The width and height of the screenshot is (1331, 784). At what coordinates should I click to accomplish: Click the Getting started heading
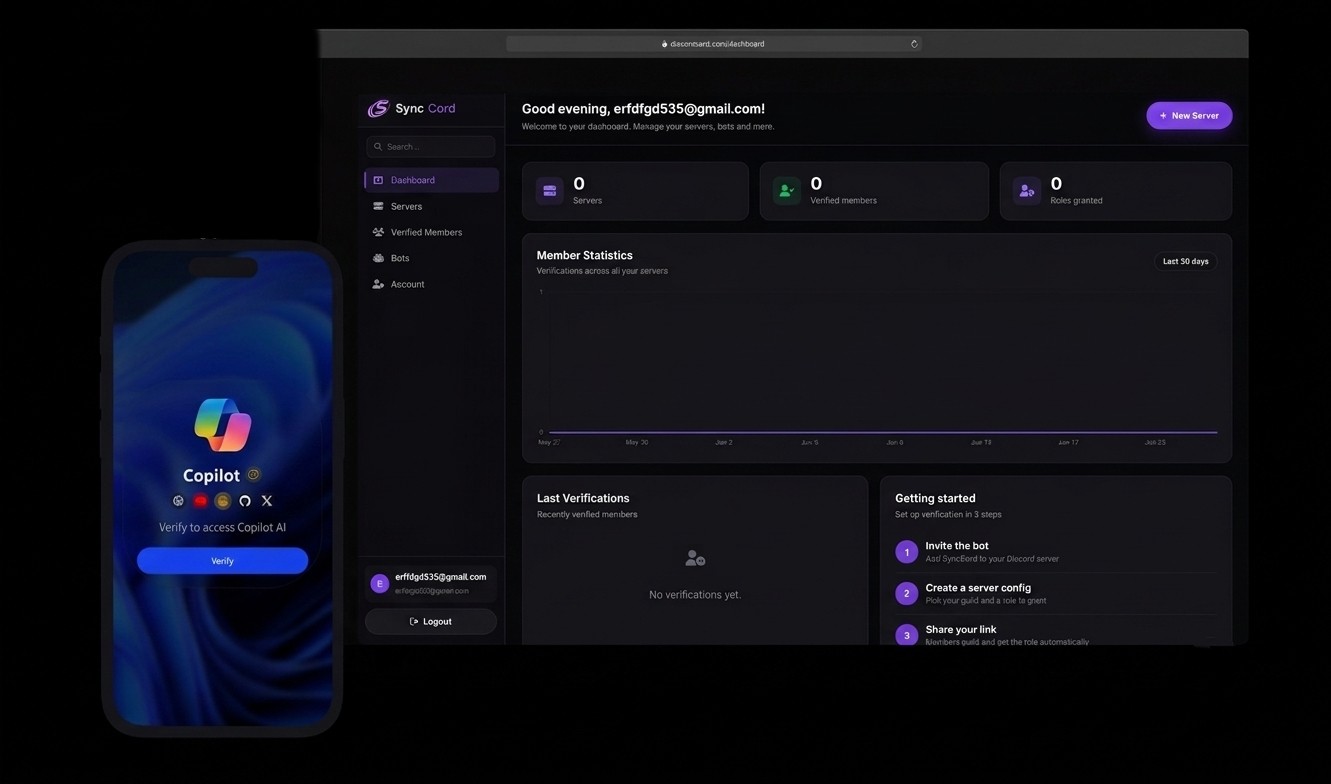[x=935, y=498]
